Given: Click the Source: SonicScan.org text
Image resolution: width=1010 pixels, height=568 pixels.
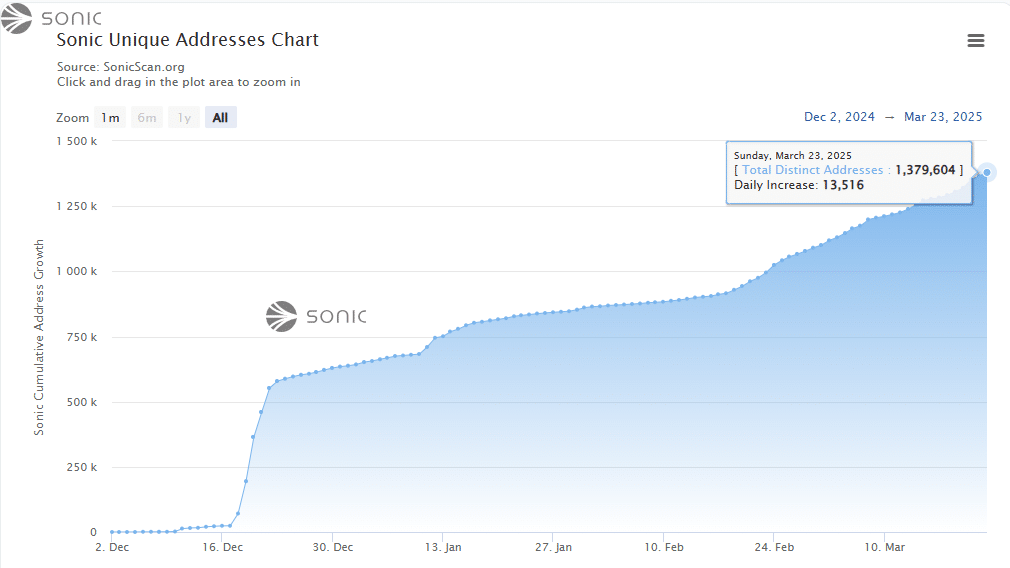Looking at the screenshot, I should click(x=120, y=67).
